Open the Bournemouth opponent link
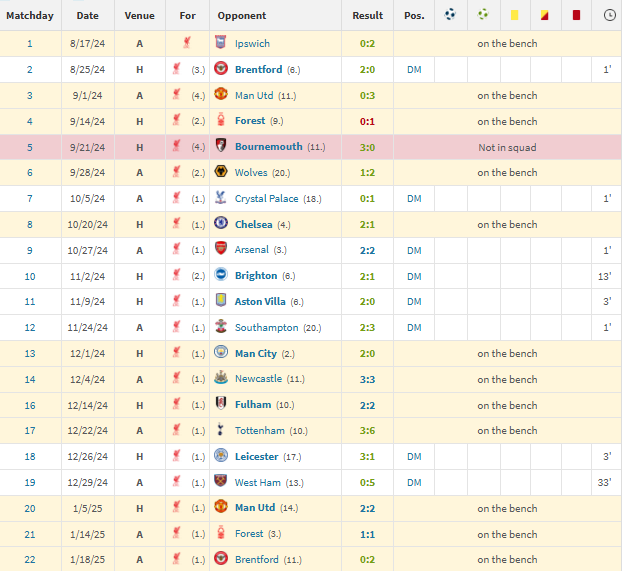622x571 pixels. [269, 146]
